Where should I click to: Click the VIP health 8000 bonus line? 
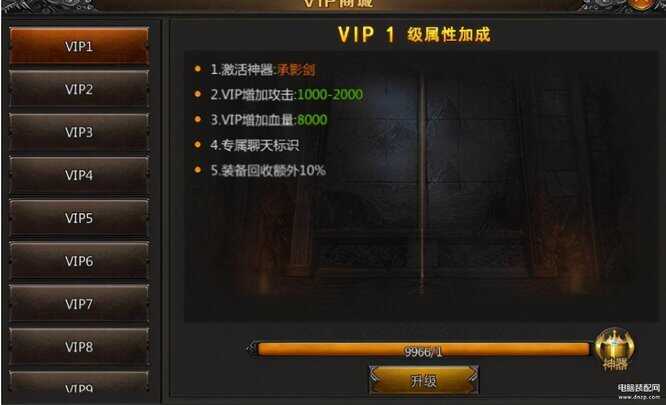pyautogui.click(x=269, y=120)
